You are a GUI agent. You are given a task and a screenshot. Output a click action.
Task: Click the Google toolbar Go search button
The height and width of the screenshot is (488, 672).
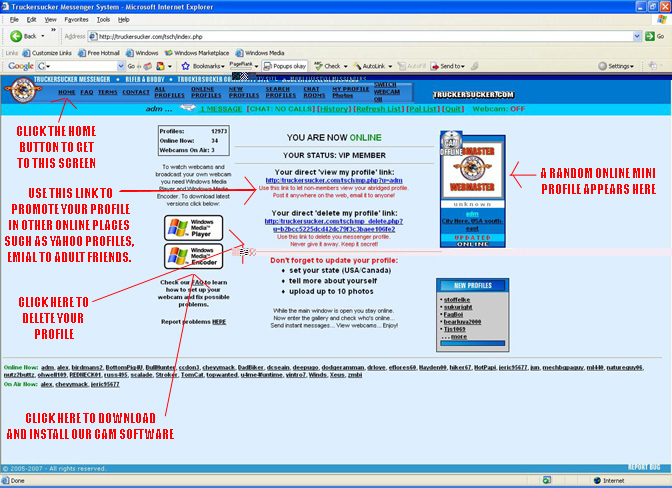[131, 66]
